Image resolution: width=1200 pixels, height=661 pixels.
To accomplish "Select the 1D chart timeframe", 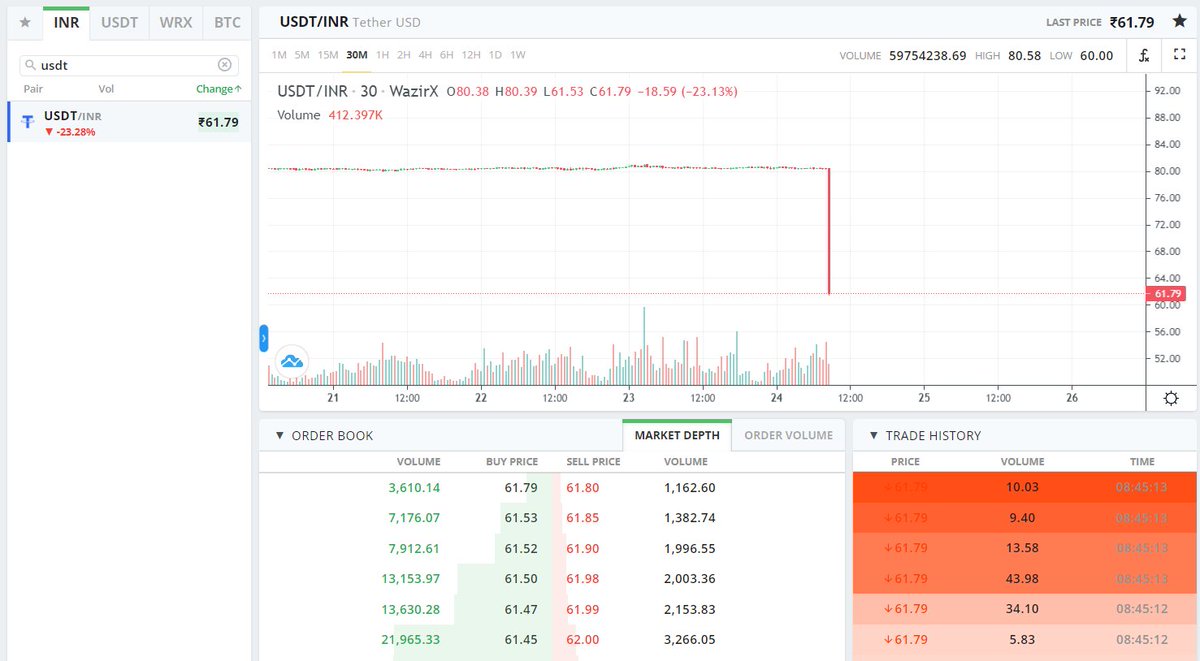I will 495,55.
